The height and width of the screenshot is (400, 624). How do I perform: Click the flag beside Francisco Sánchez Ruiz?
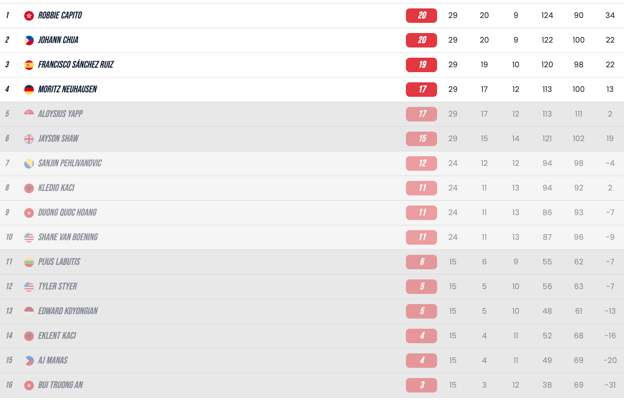29,65
